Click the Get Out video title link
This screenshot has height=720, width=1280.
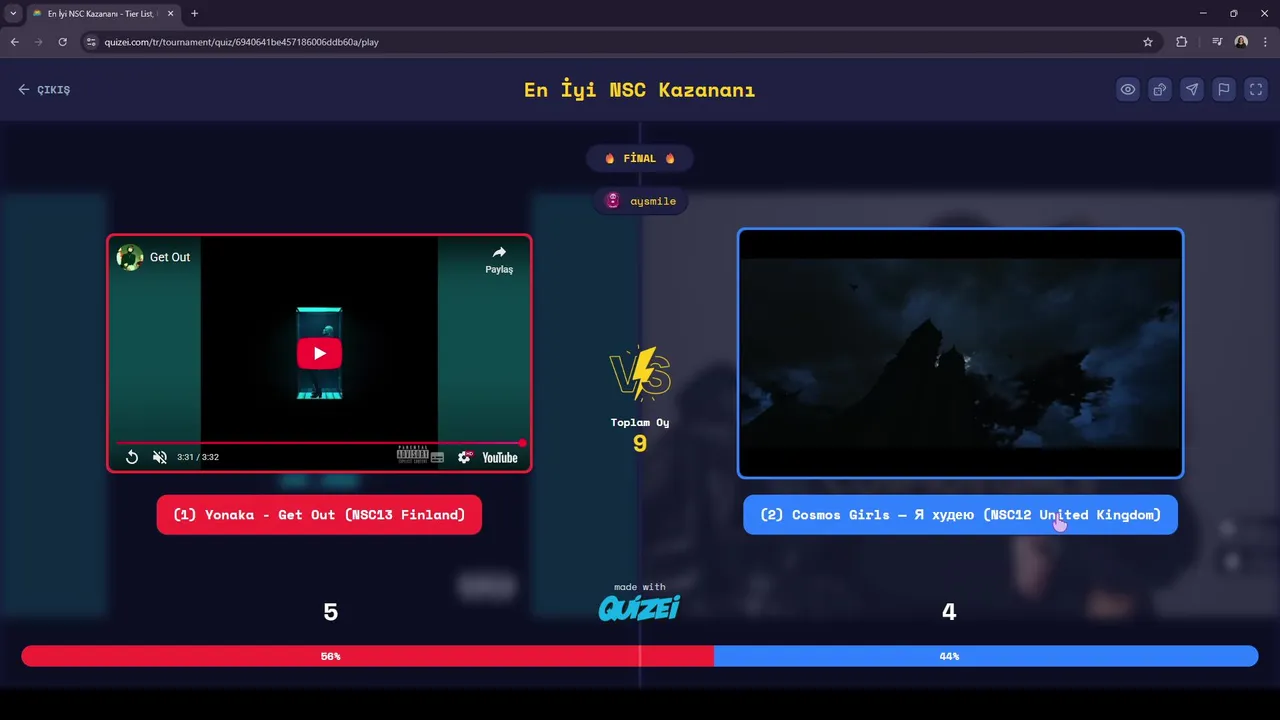coord(170,257)
